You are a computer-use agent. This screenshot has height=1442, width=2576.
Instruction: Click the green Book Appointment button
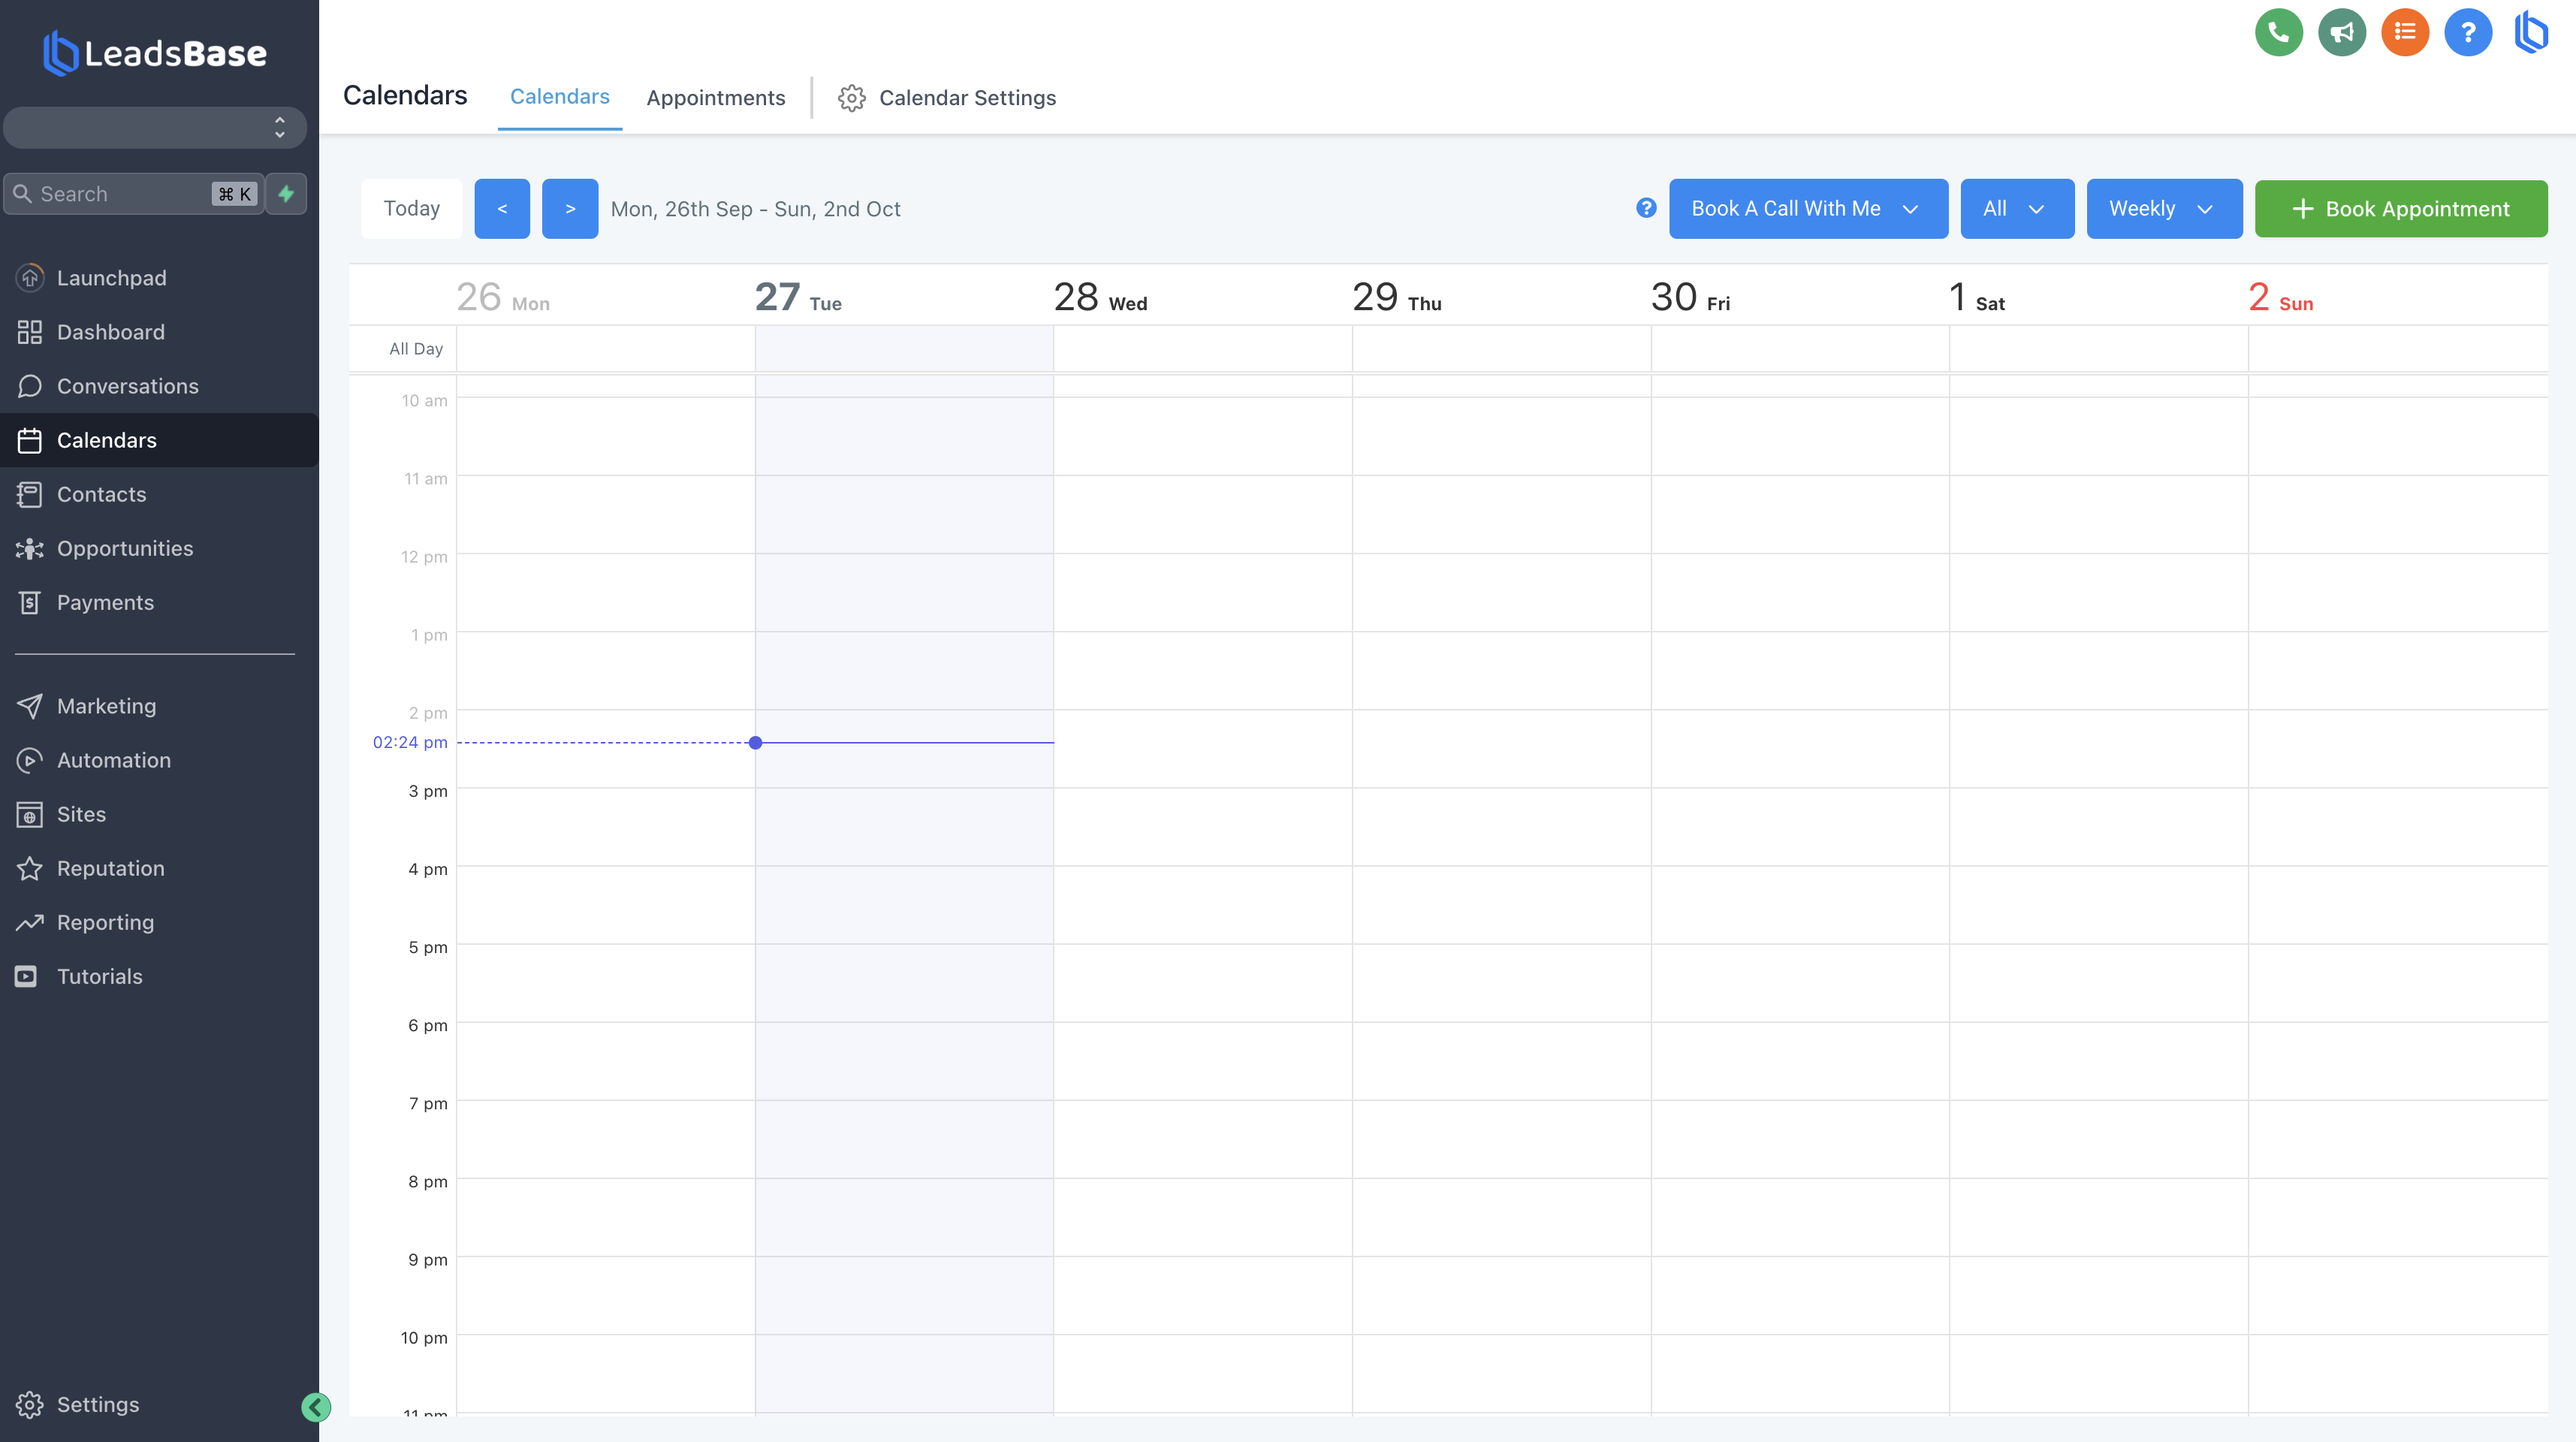point(2400,209)
